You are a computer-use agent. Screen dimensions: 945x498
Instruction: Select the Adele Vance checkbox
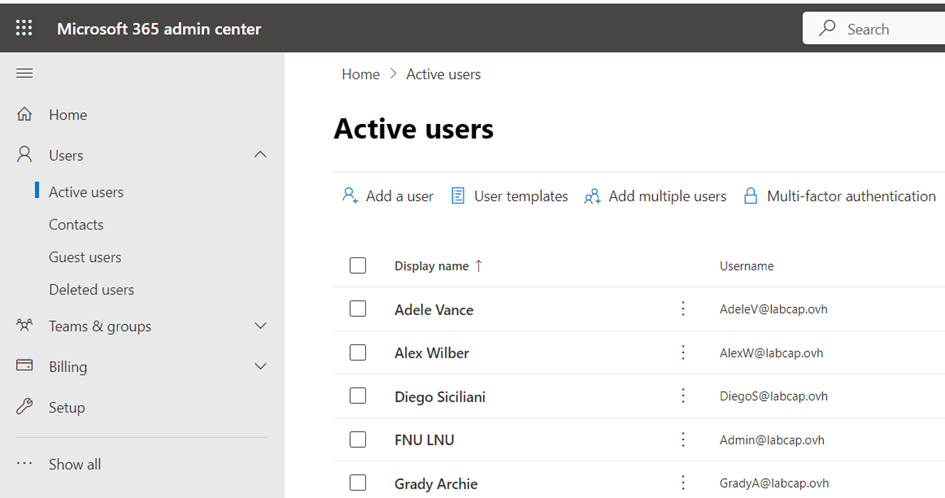click(x=358, y=309)
